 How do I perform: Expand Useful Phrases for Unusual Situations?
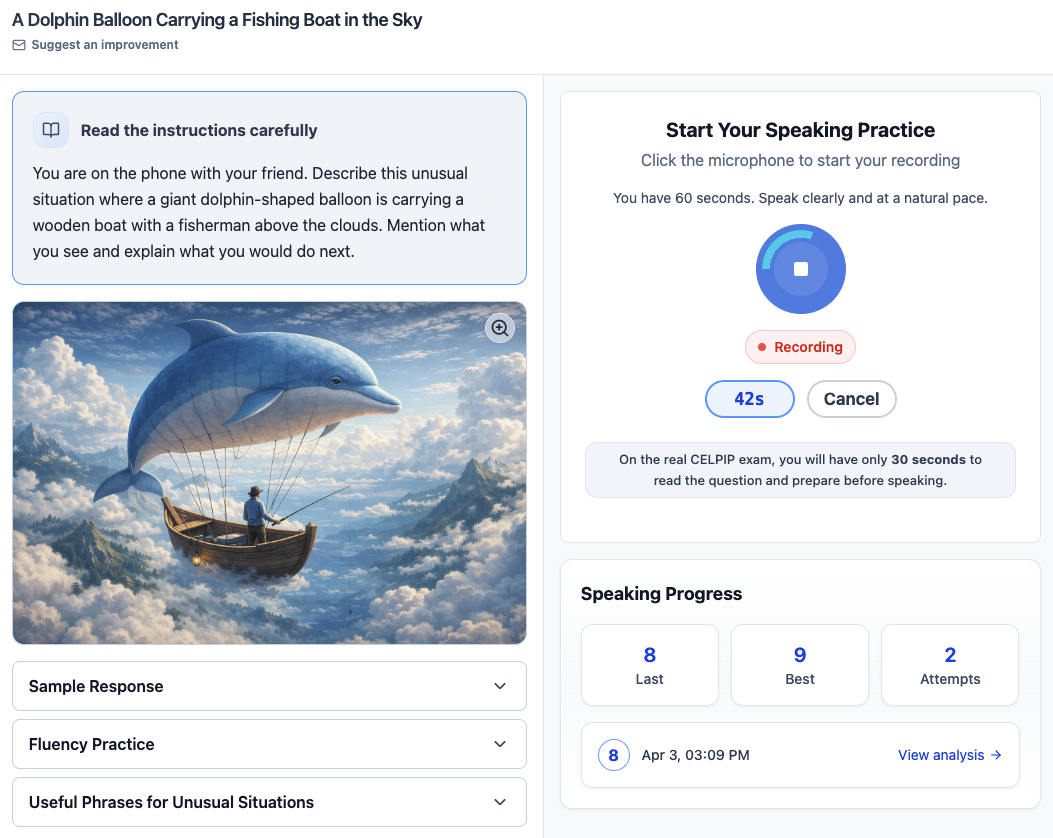(269, 802)
